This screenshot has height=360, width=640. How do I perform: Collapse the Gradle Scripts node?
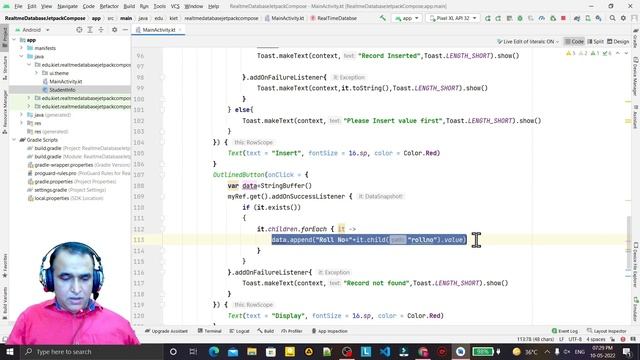[x=14, y=140]
